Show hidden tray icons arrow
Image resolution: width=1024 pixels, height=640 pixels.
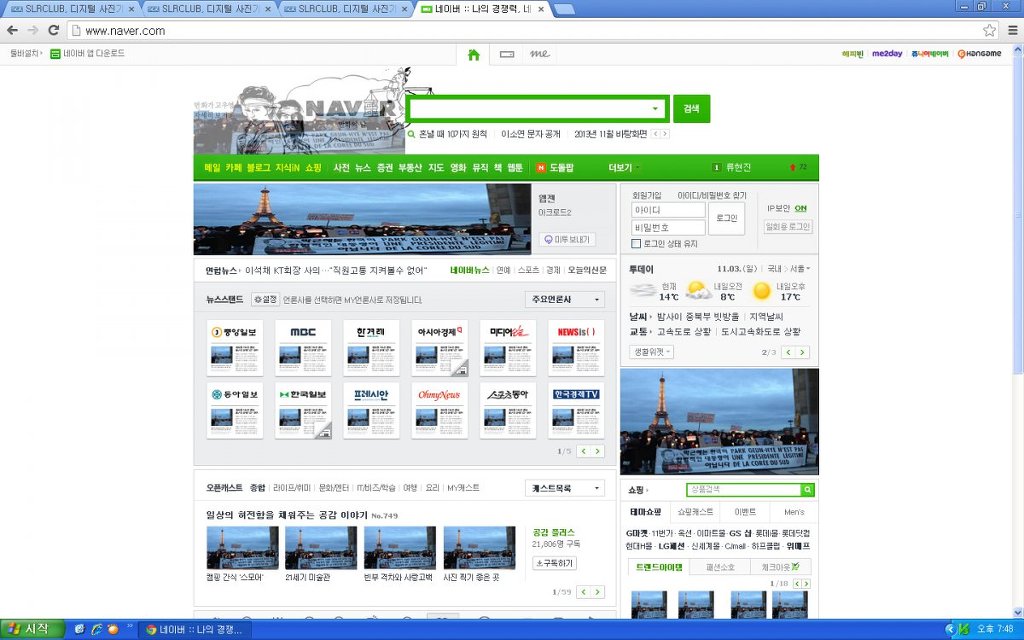click(x=950, y=630)
